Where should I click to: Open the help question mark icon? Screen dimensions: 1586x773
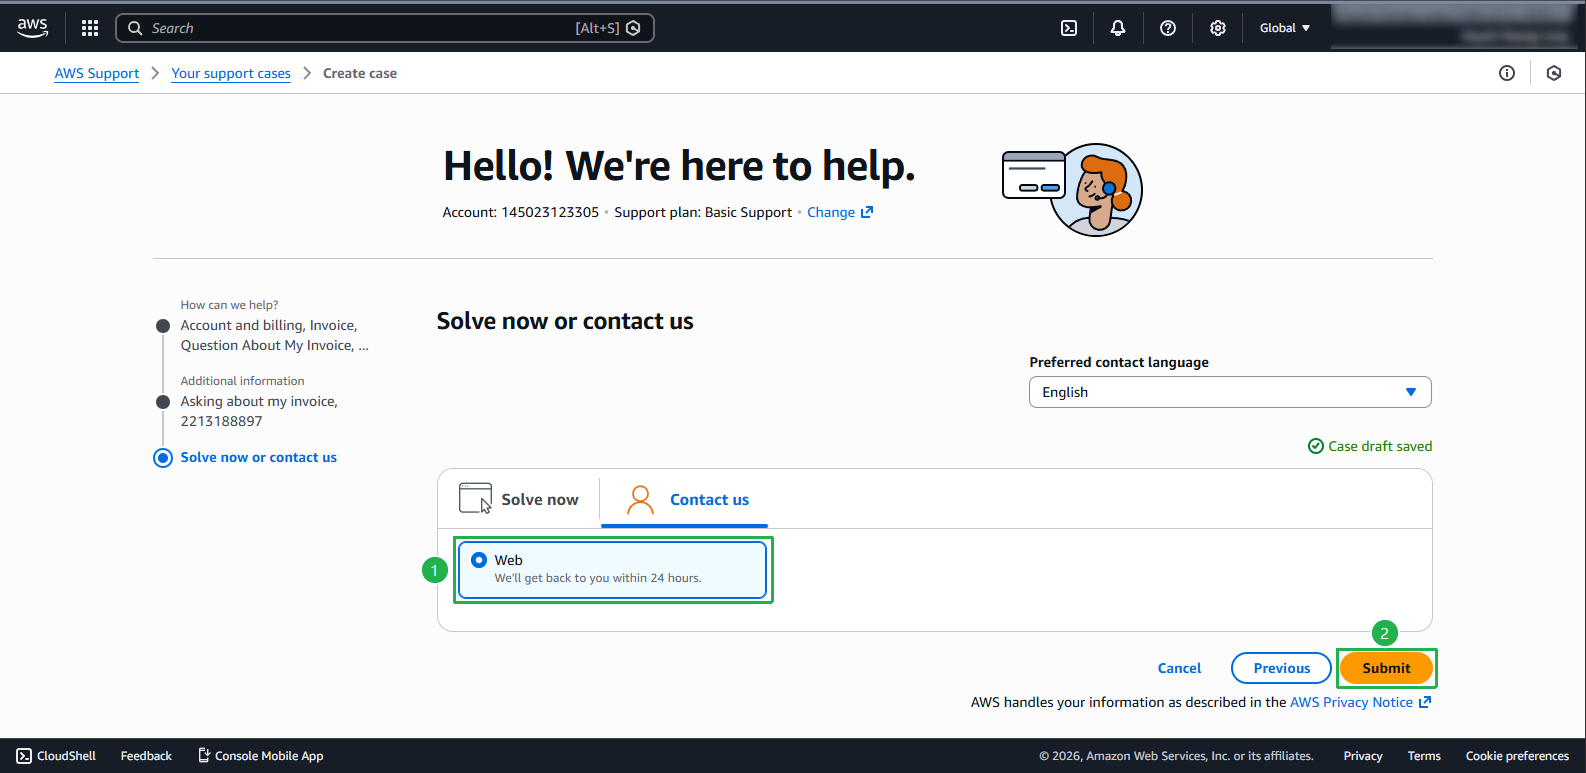click(1168, 28)
